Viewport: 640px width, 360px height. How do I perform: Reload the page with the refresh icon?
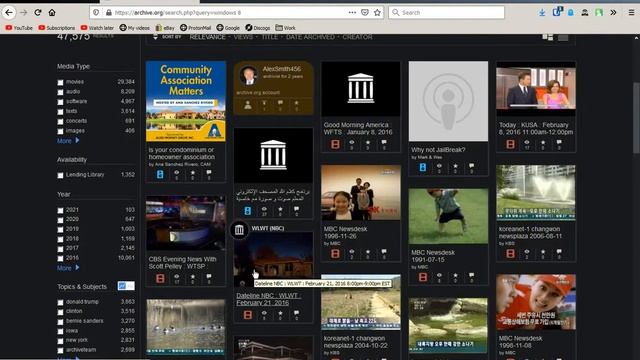[38, 13]
